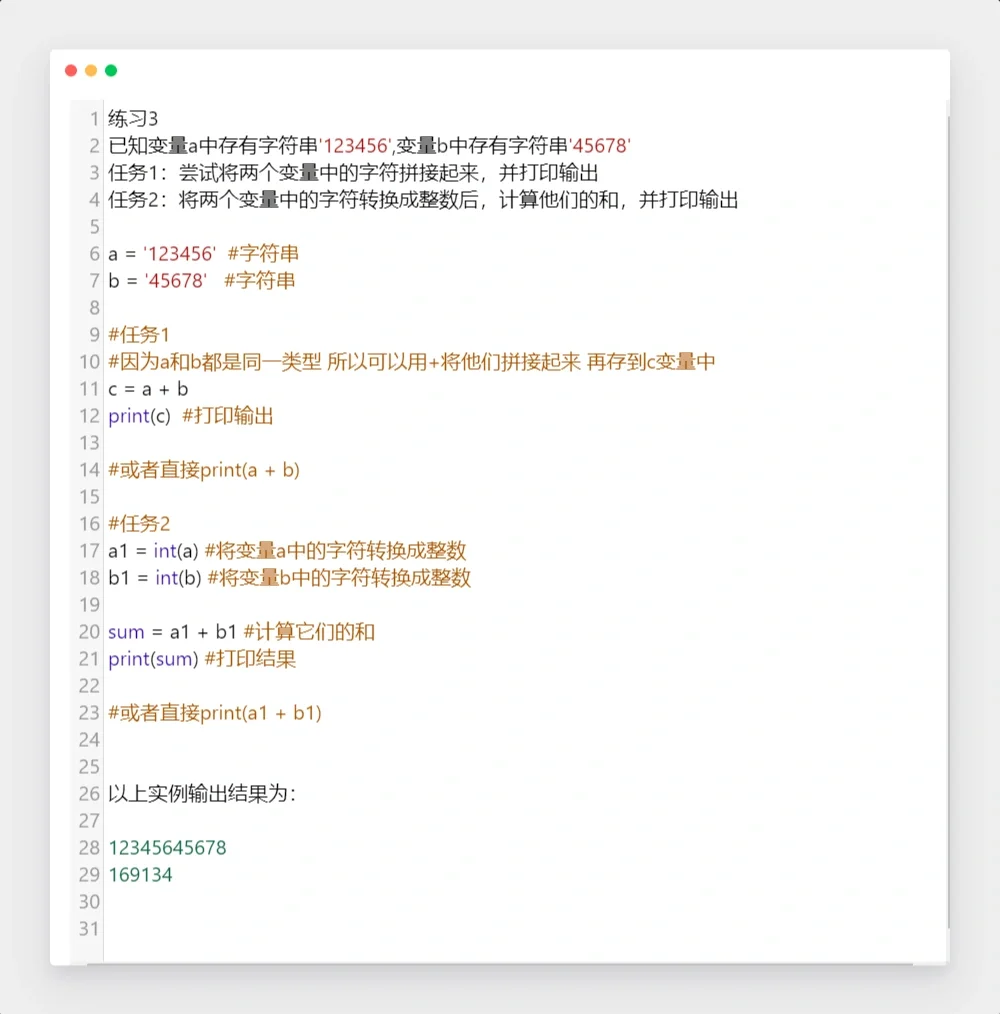1000x1014 pixels.
Task: Click line 3 text starting with 任务1
Action: (x=353, y=173)
